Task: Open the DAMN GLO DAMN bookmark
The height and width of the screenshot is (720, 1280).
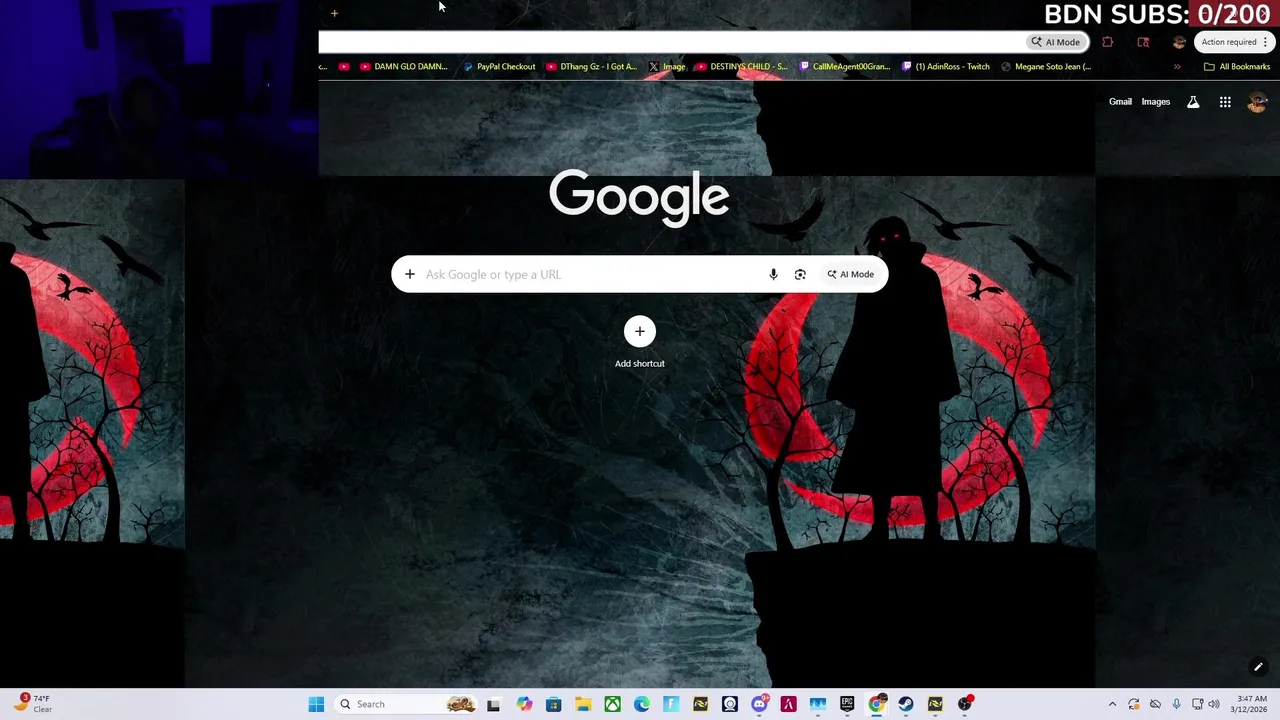Action: click(405, 67)
